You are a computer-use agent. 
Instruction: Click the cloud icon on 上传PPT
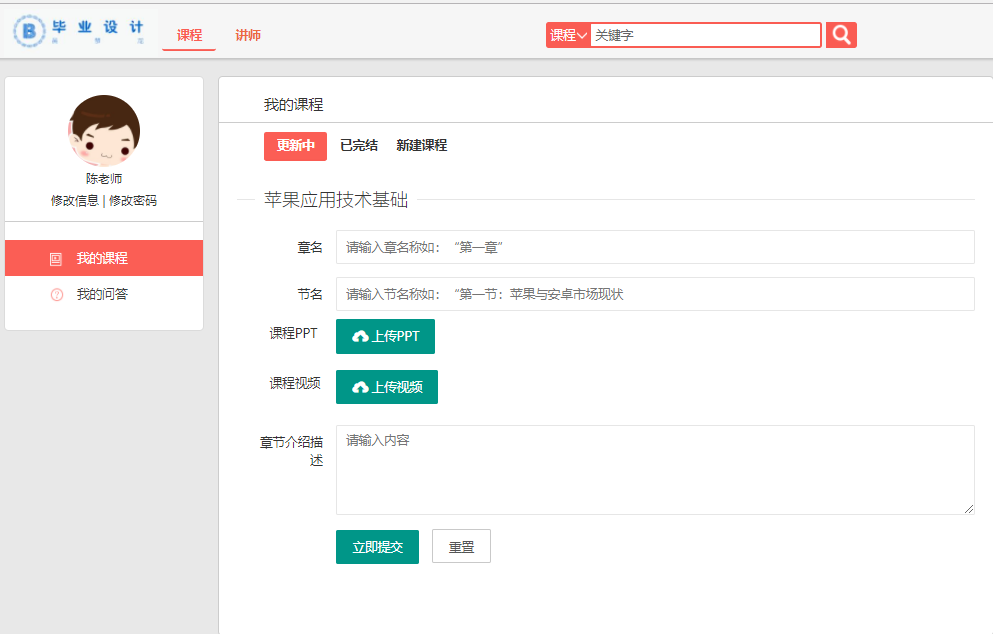[x=361, y=337]
